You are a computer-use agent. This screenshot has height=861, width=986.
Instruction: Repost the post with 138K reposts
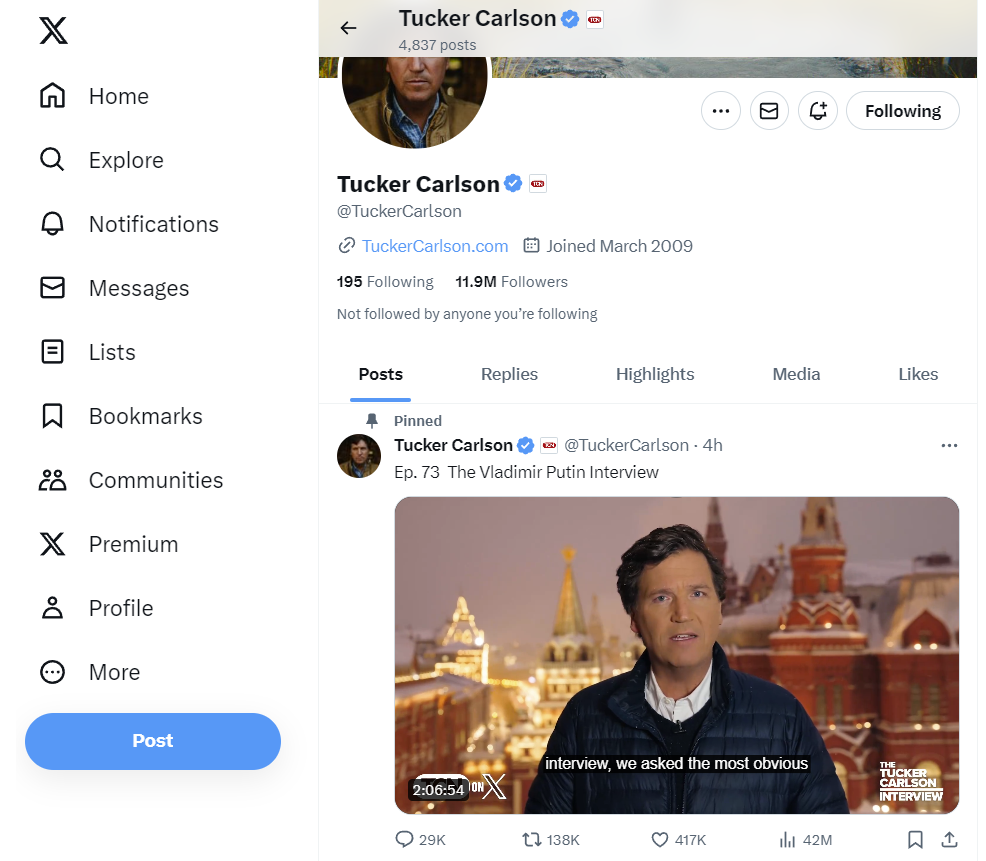click(551, 840)
